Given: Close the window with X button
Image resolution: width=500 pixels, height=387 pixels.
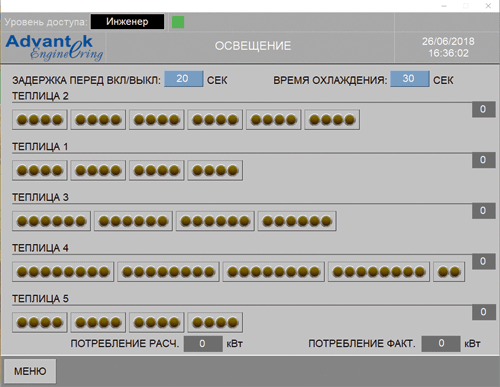Looking at the screenshot, I should [488, 6].
